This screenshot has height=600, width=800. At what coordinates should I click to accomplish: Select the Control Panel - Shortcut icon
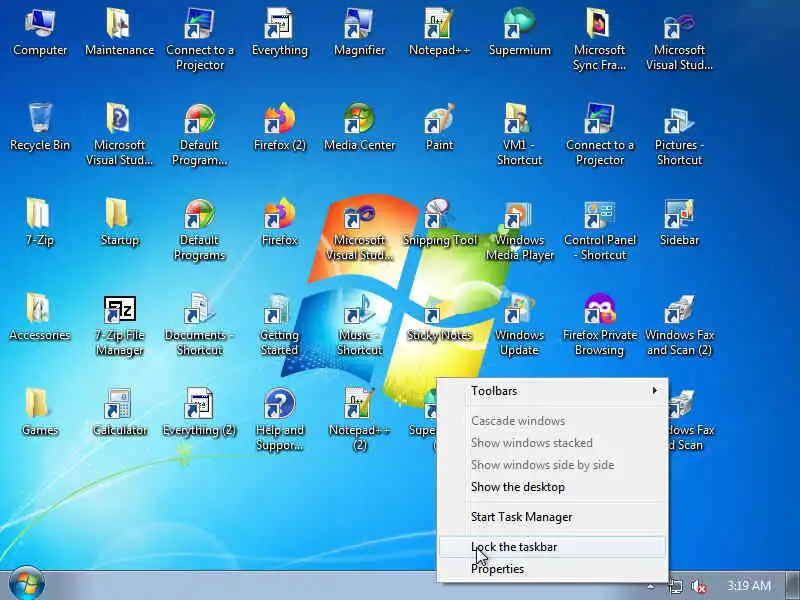click(x=599, y=230)
